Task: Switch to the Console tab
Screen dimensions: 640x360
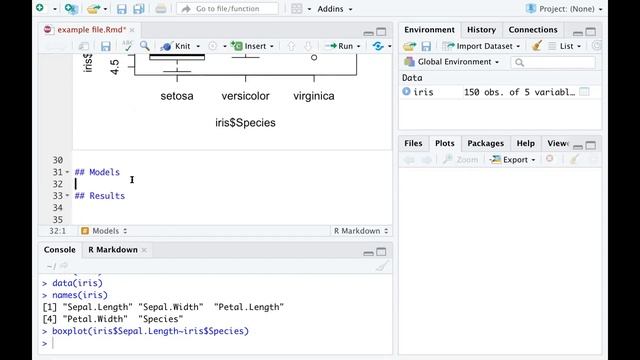Action: pyautogui.click(x=60, y=250)
